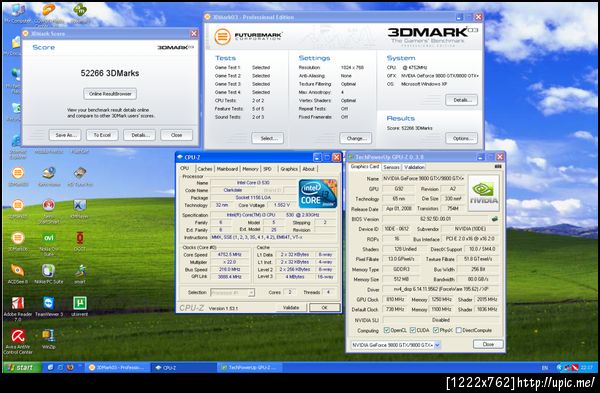The width and height of the screenshot is (600, 393).
Task: Switch to the Mainboard tab in CPU-Z
Action: [227, 169]
